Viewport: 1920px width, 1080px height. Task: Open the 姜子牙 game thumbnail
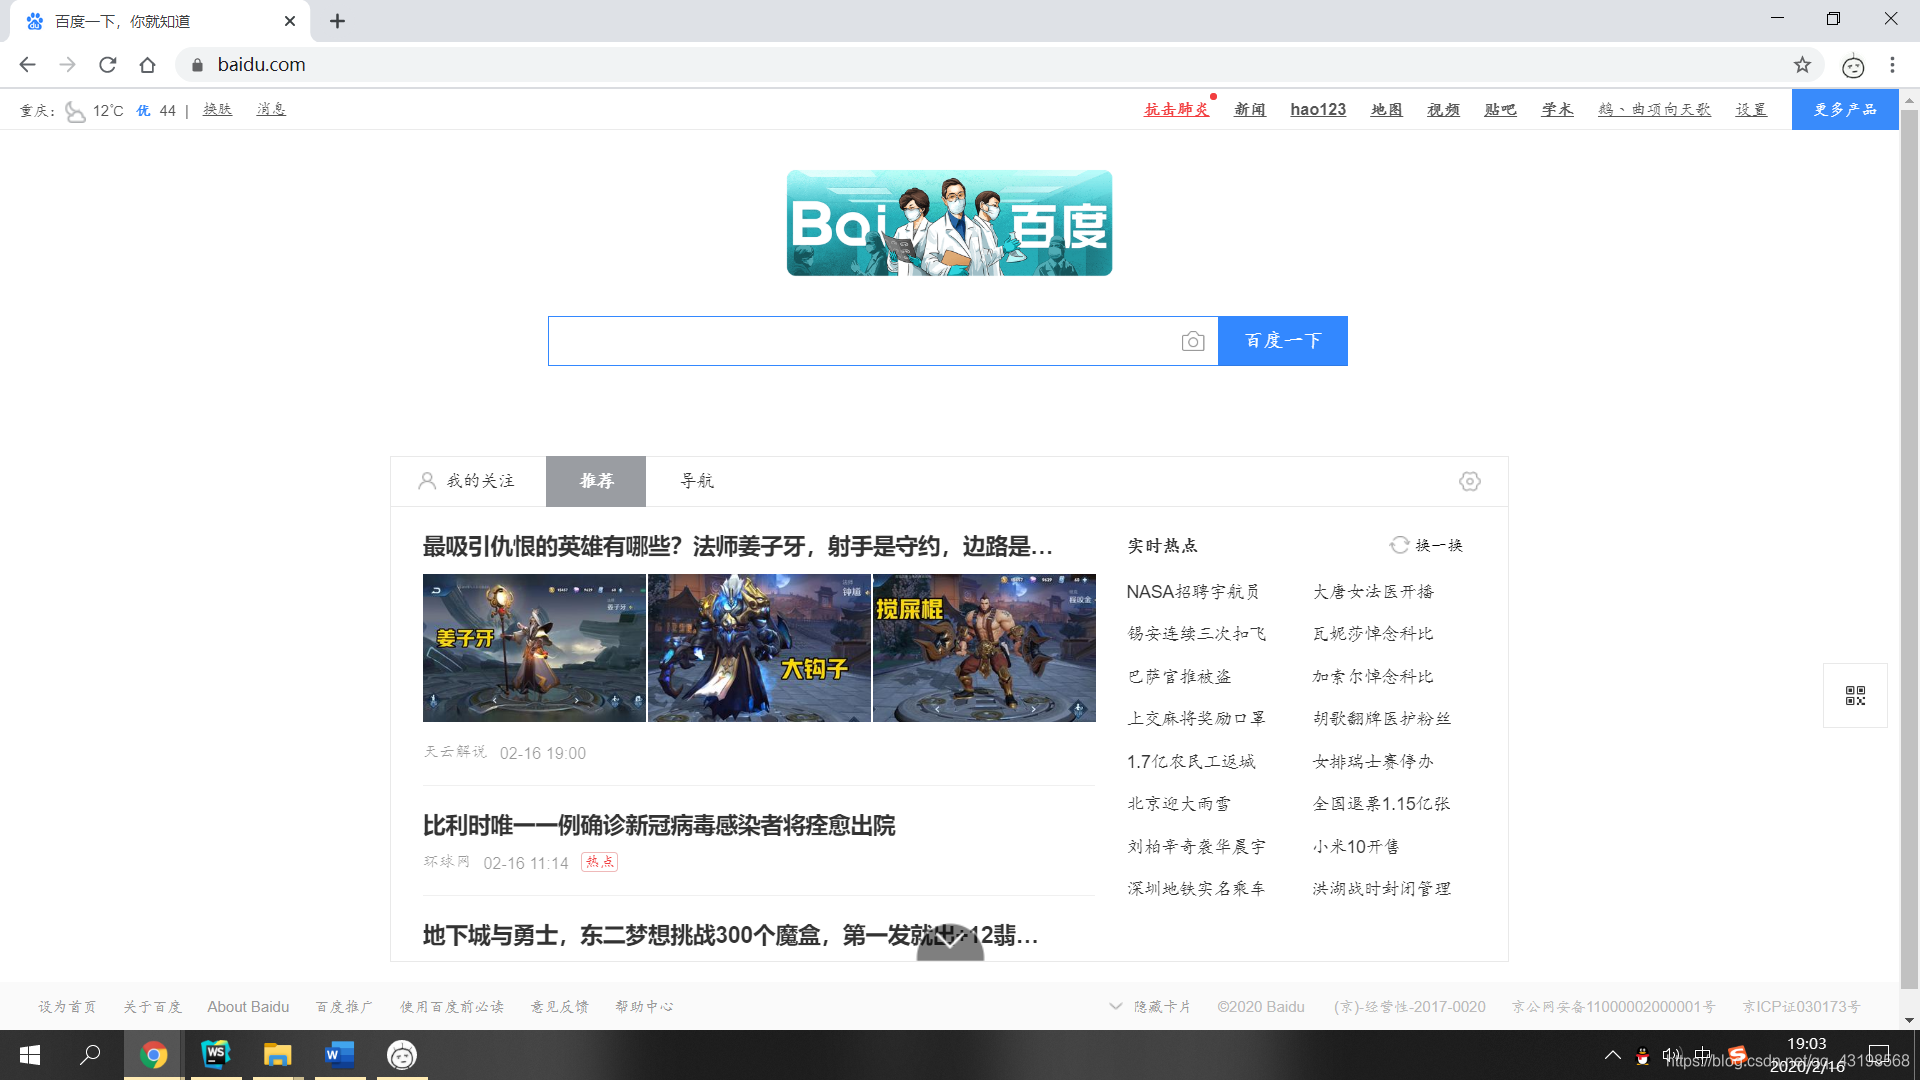[534, 648]
